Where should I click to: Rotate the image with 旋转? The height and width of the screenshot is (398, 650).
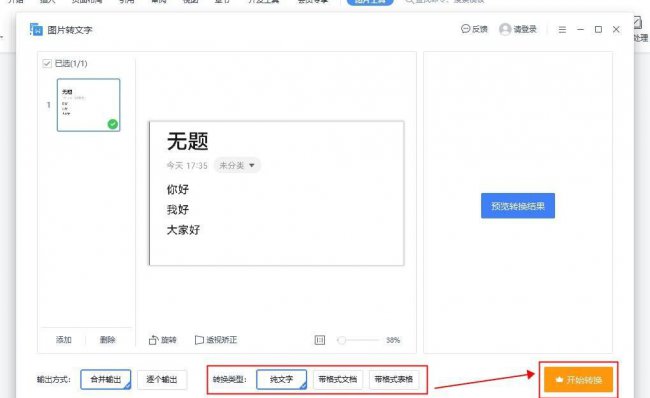click(162, 340)
